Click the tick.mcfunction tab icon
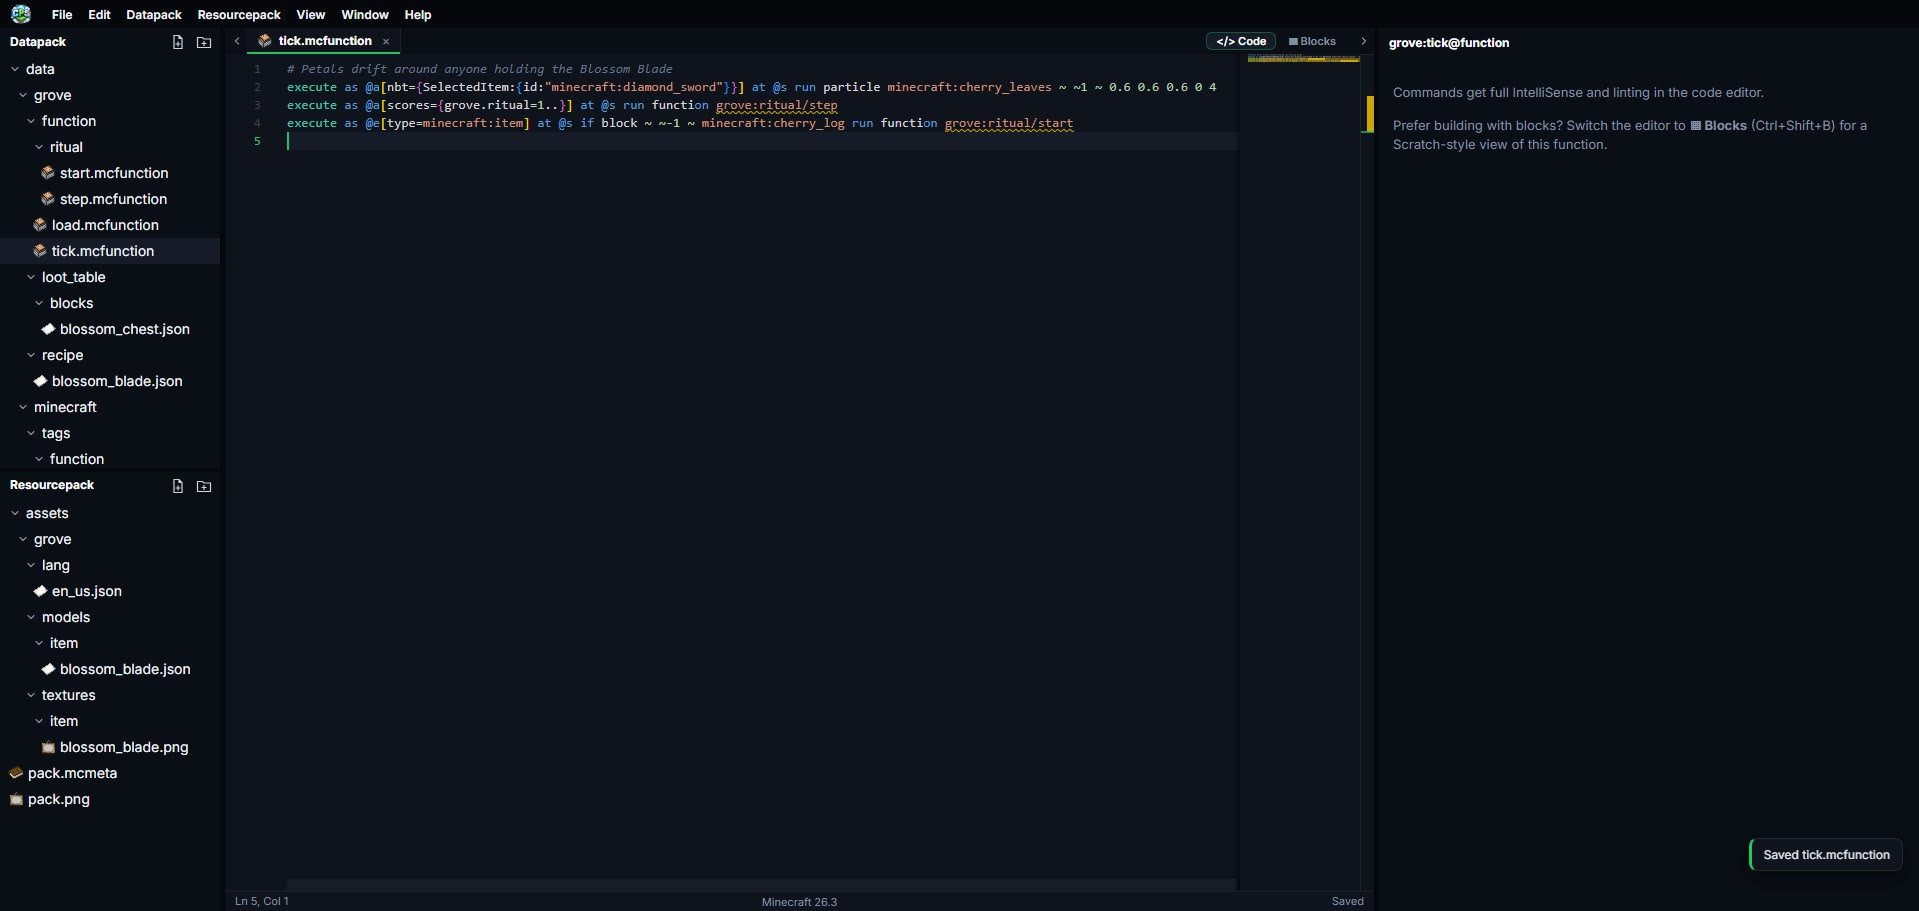This screenshot has width=1919, height=911. [x=264, y=41]
